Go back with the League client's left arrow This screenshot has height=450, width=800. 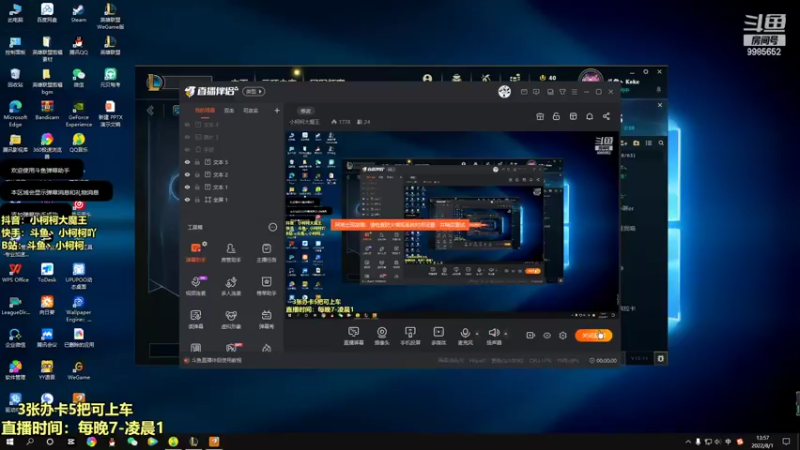(x=151, y=110)
